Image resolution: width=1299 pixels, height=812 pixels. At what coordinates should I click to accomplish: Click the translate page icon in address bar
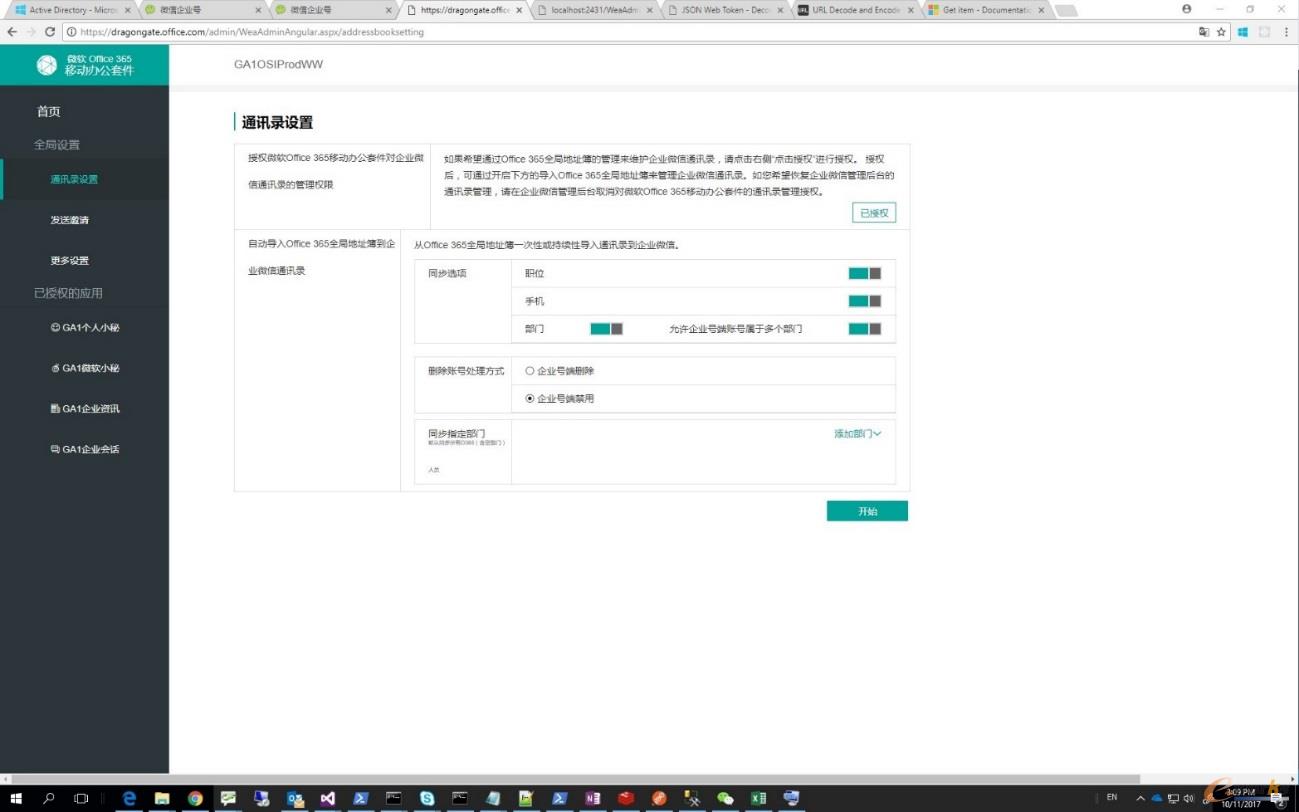tap(1204, 32)
